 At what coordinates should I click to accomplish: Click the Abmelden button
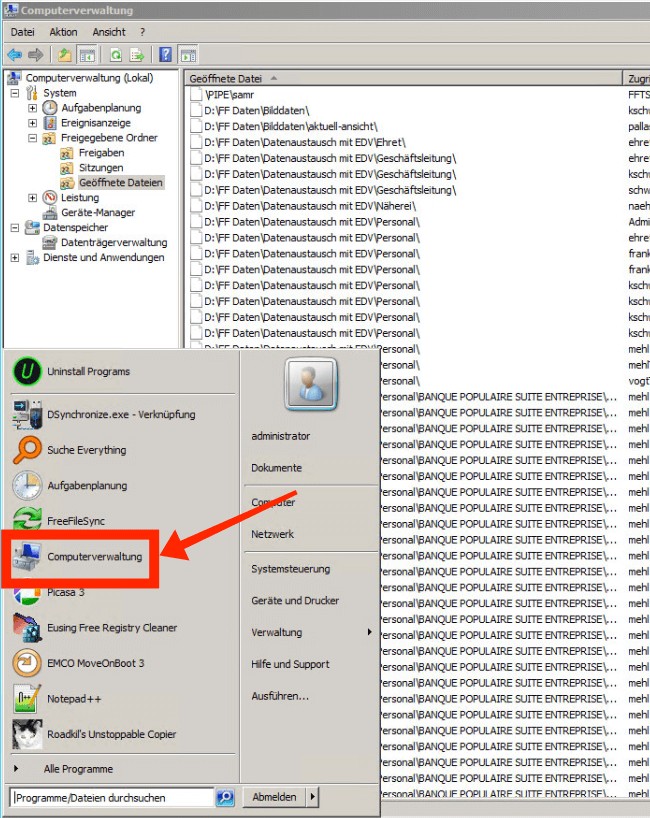pos(274,797)
